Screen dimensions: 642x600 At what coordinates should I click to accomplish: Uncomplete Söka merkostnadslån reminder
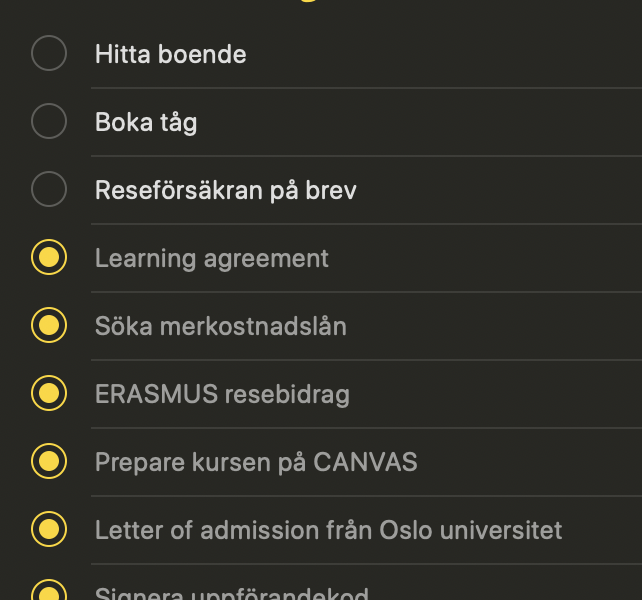[49, 325]
